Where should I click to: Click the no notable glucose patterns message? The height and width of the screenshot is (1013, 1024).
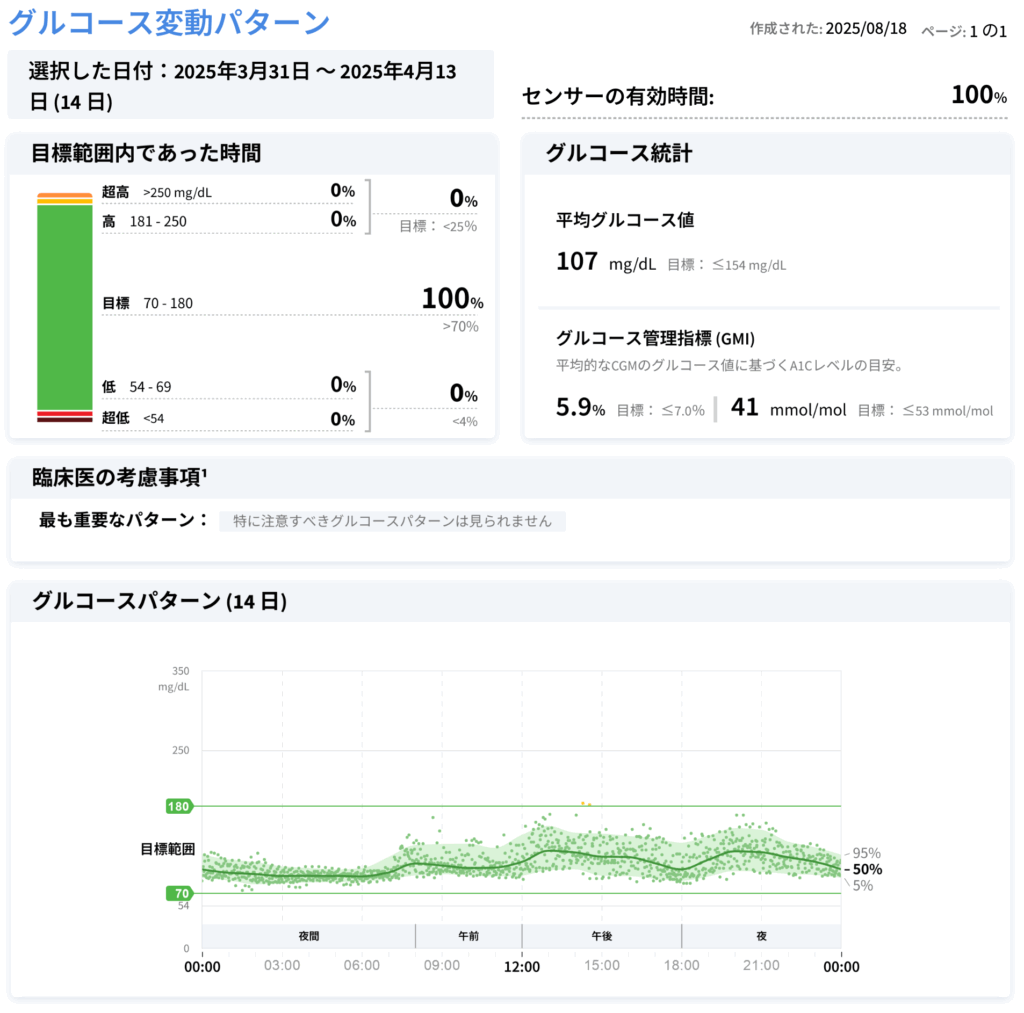(x=392, y=521)
